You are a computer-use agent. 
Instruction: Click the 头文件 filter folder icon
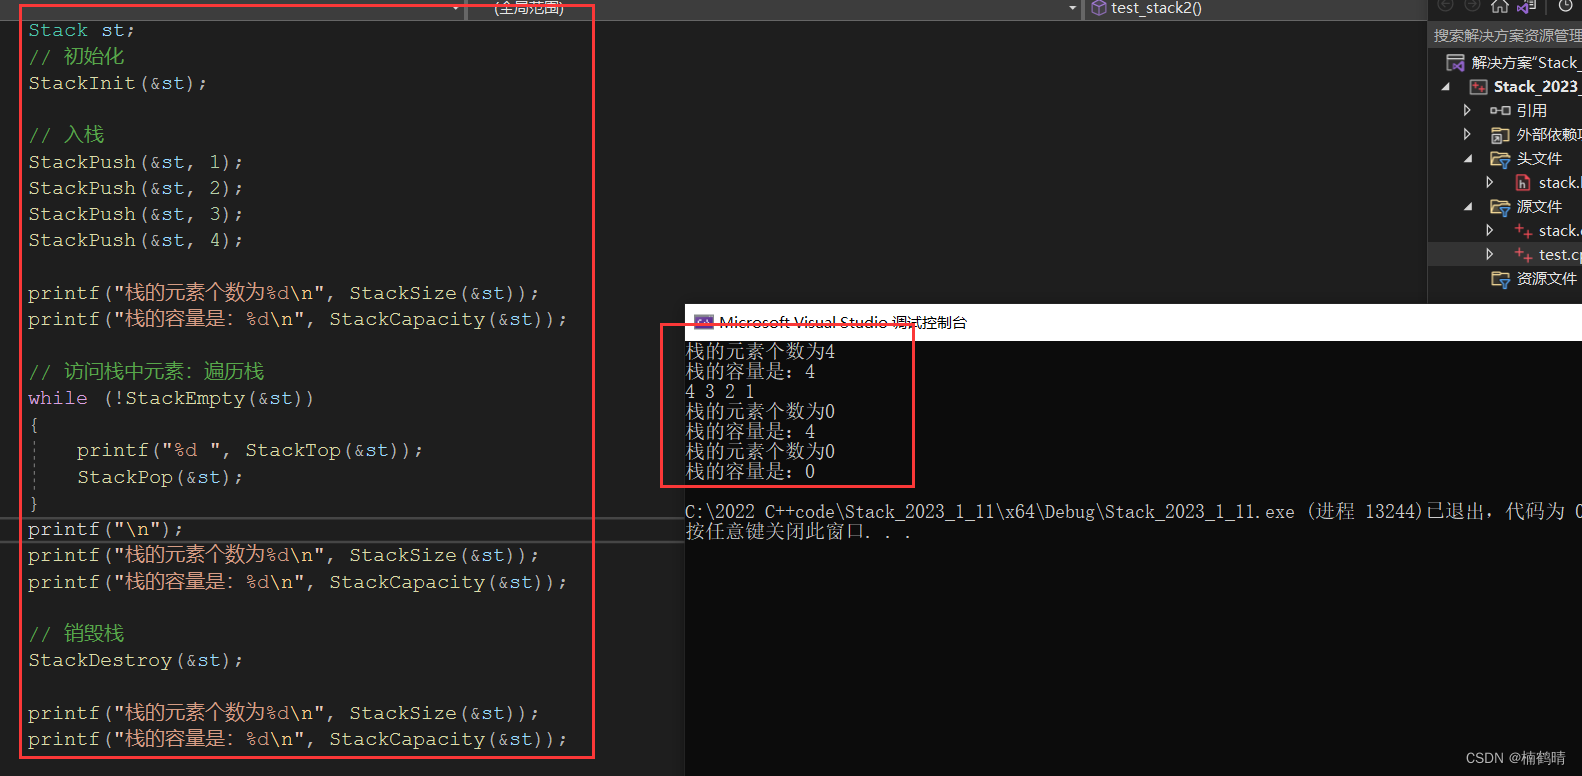pyautogui.click(x=1500, y=159)
